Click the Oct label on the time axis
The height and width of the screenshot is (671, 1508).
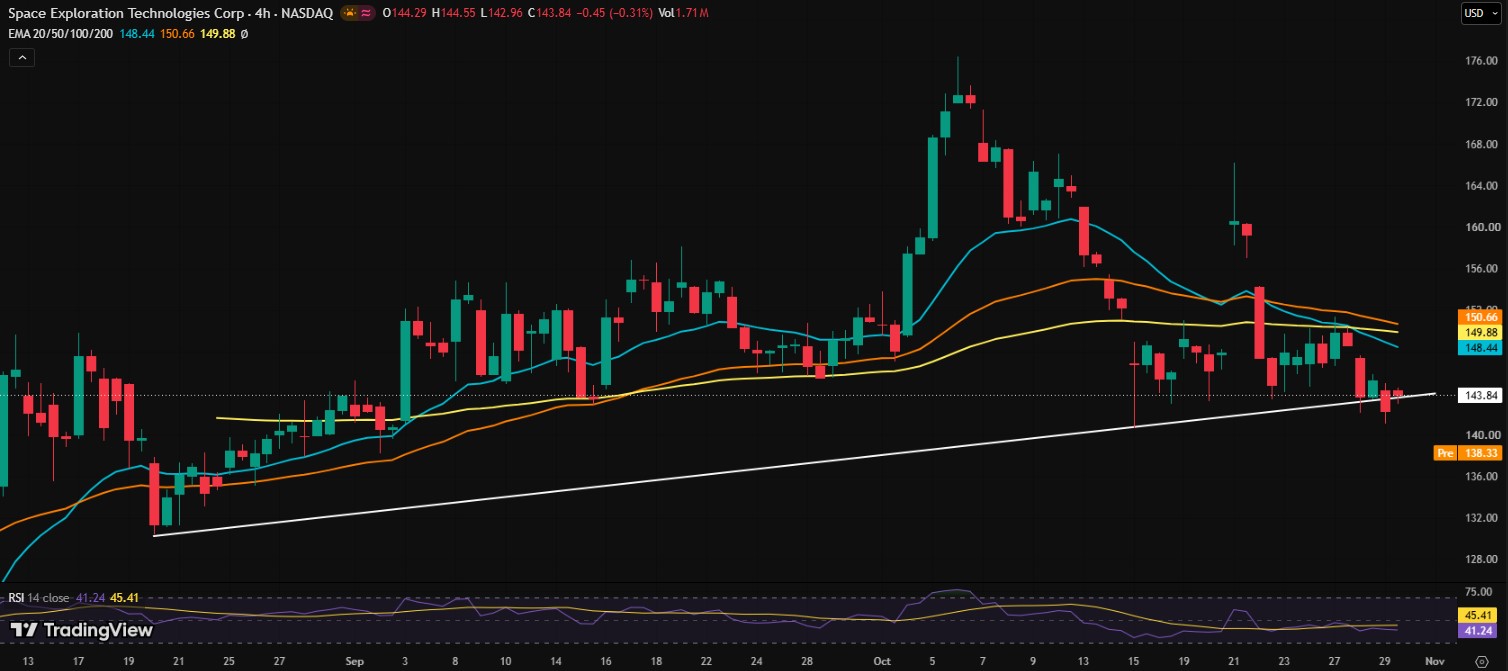click(x=881, y=661)
